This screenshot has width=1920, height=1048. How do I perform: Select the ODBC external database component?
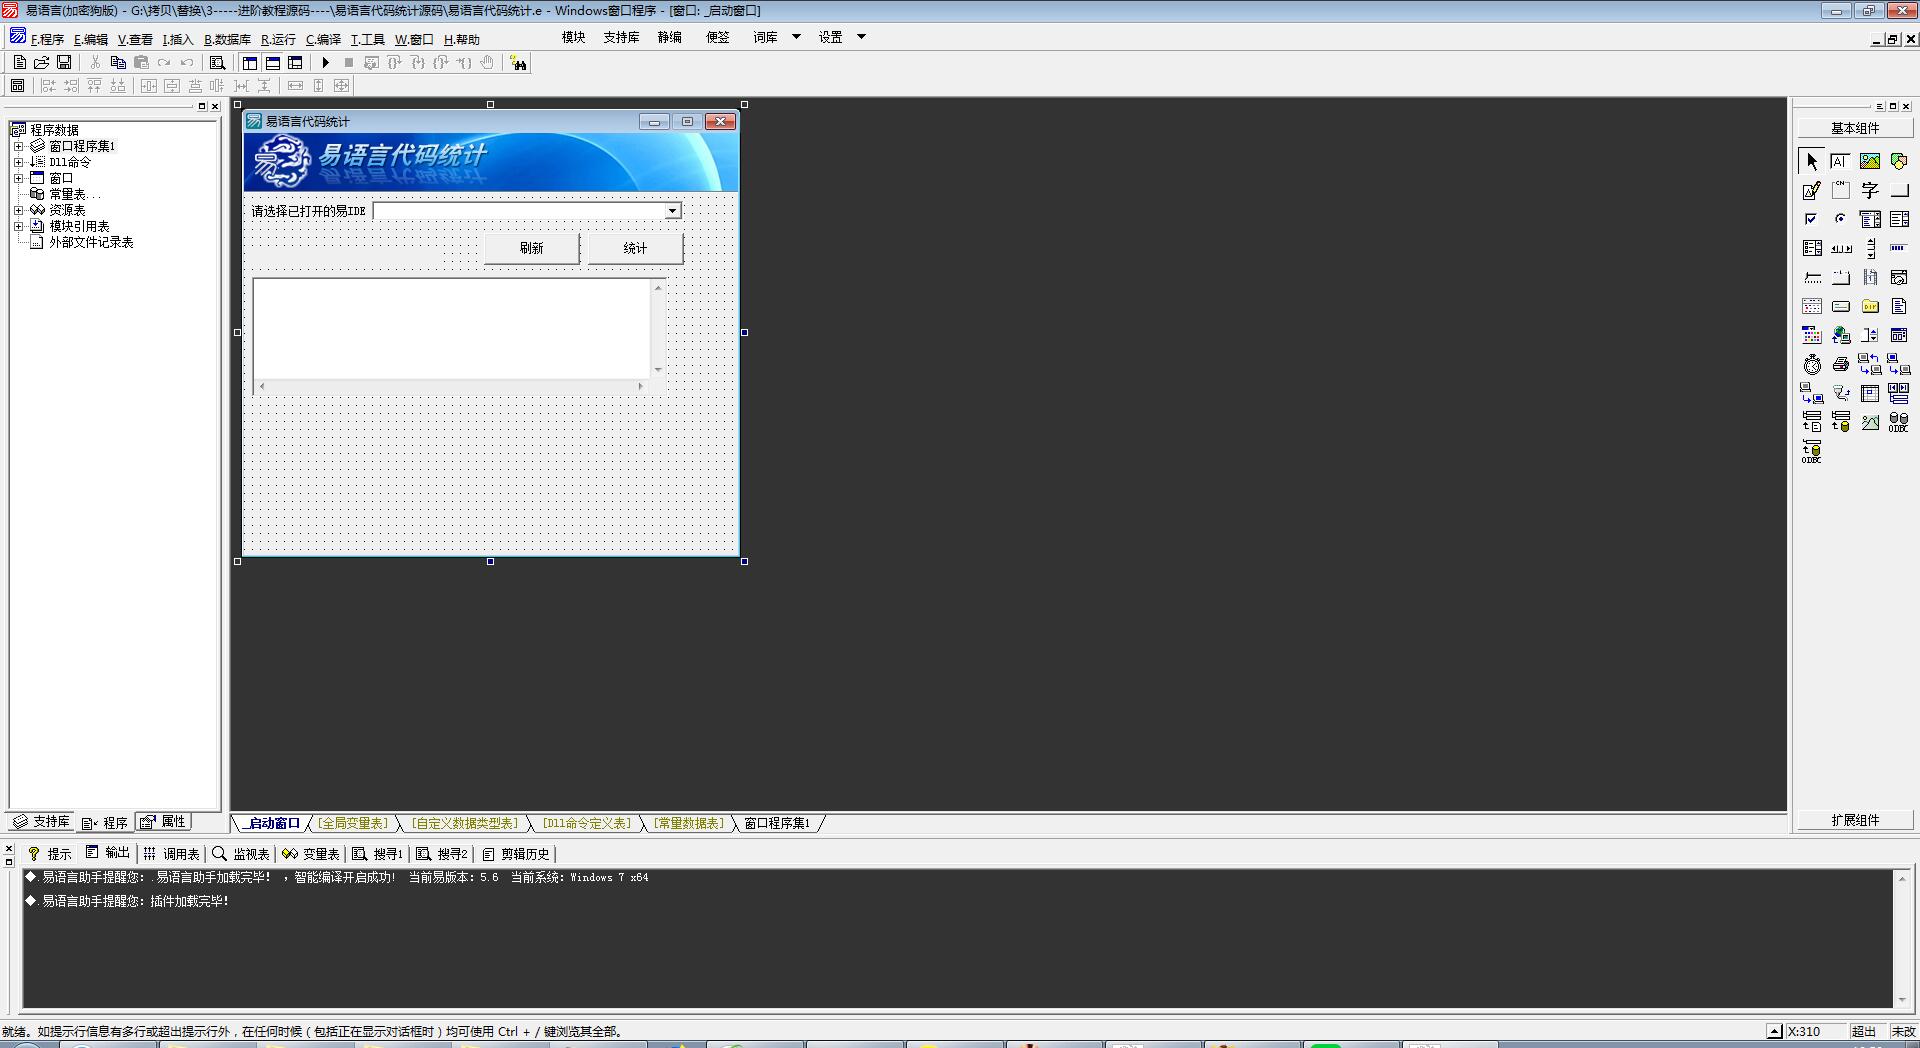[x=1899, y=422]
